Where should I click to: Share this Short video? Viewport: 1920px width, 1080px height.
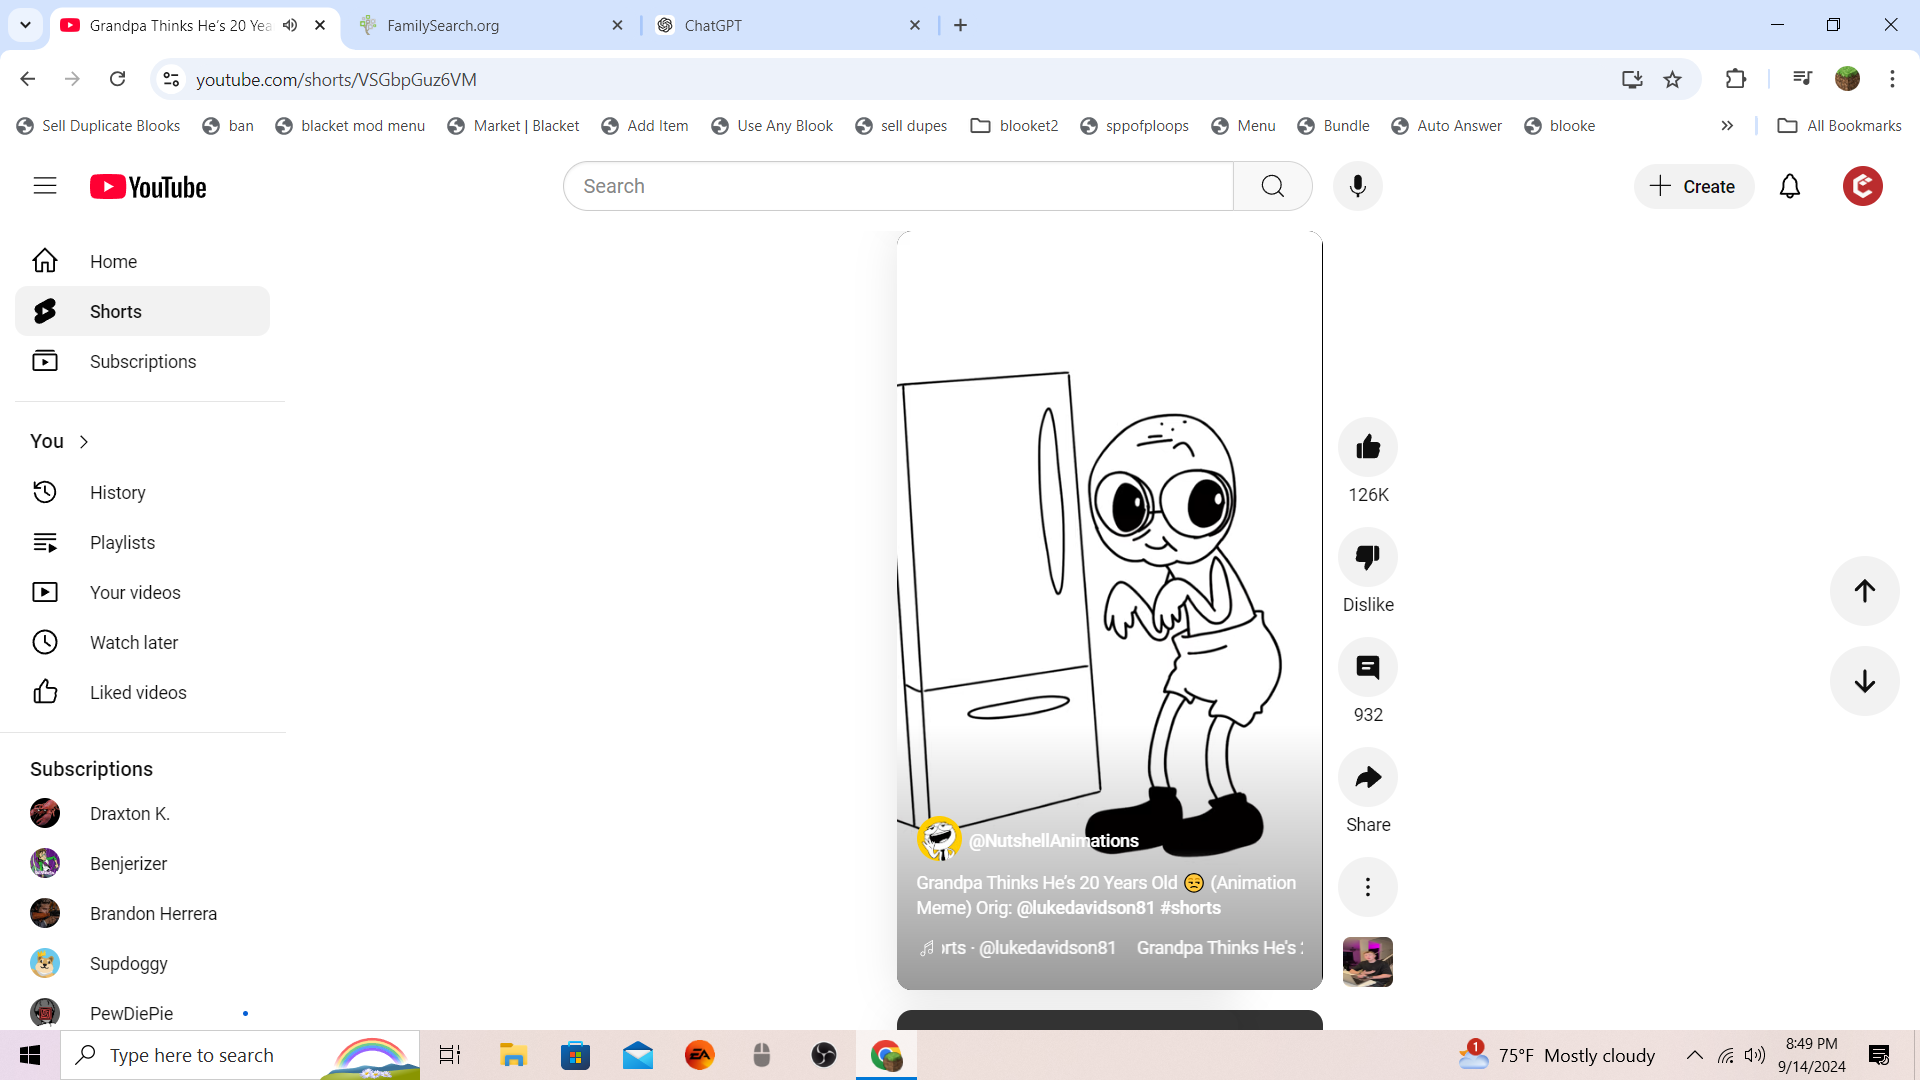(1367, 777)
